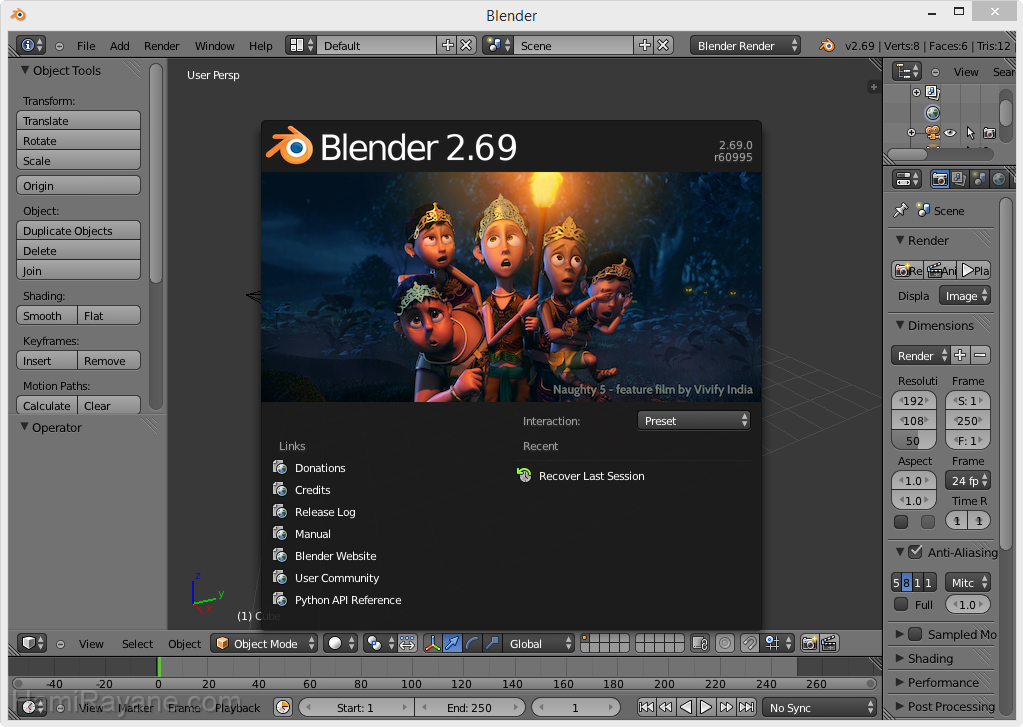The image size is (1023, 727).
Task: Open the File menu
Action: tap(85, 46)
